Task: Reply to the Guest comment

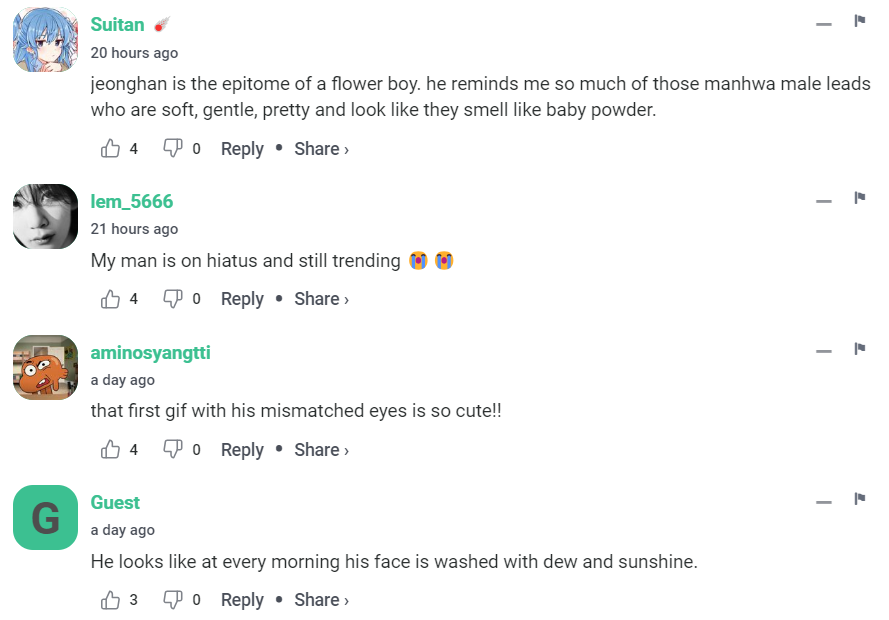Action: click(242, 600)
